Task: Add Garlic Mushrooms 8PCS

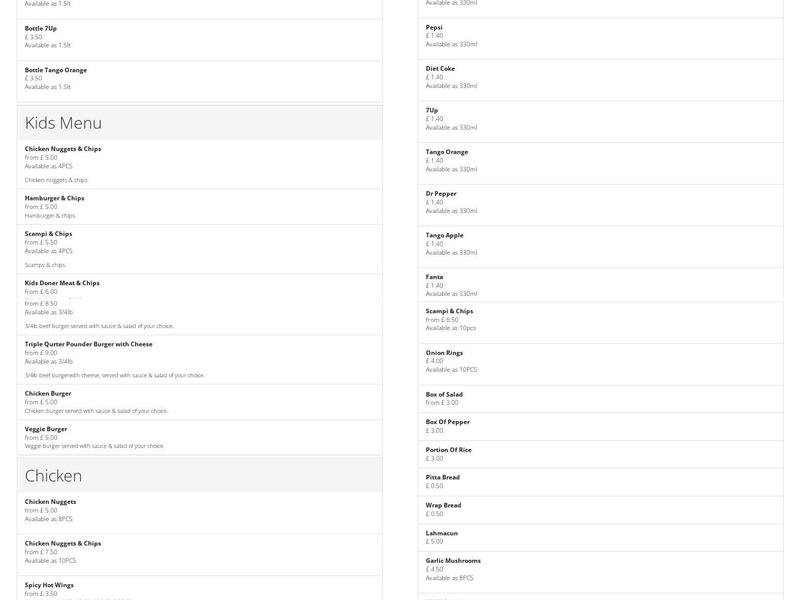Action: [x=600, y=569]
